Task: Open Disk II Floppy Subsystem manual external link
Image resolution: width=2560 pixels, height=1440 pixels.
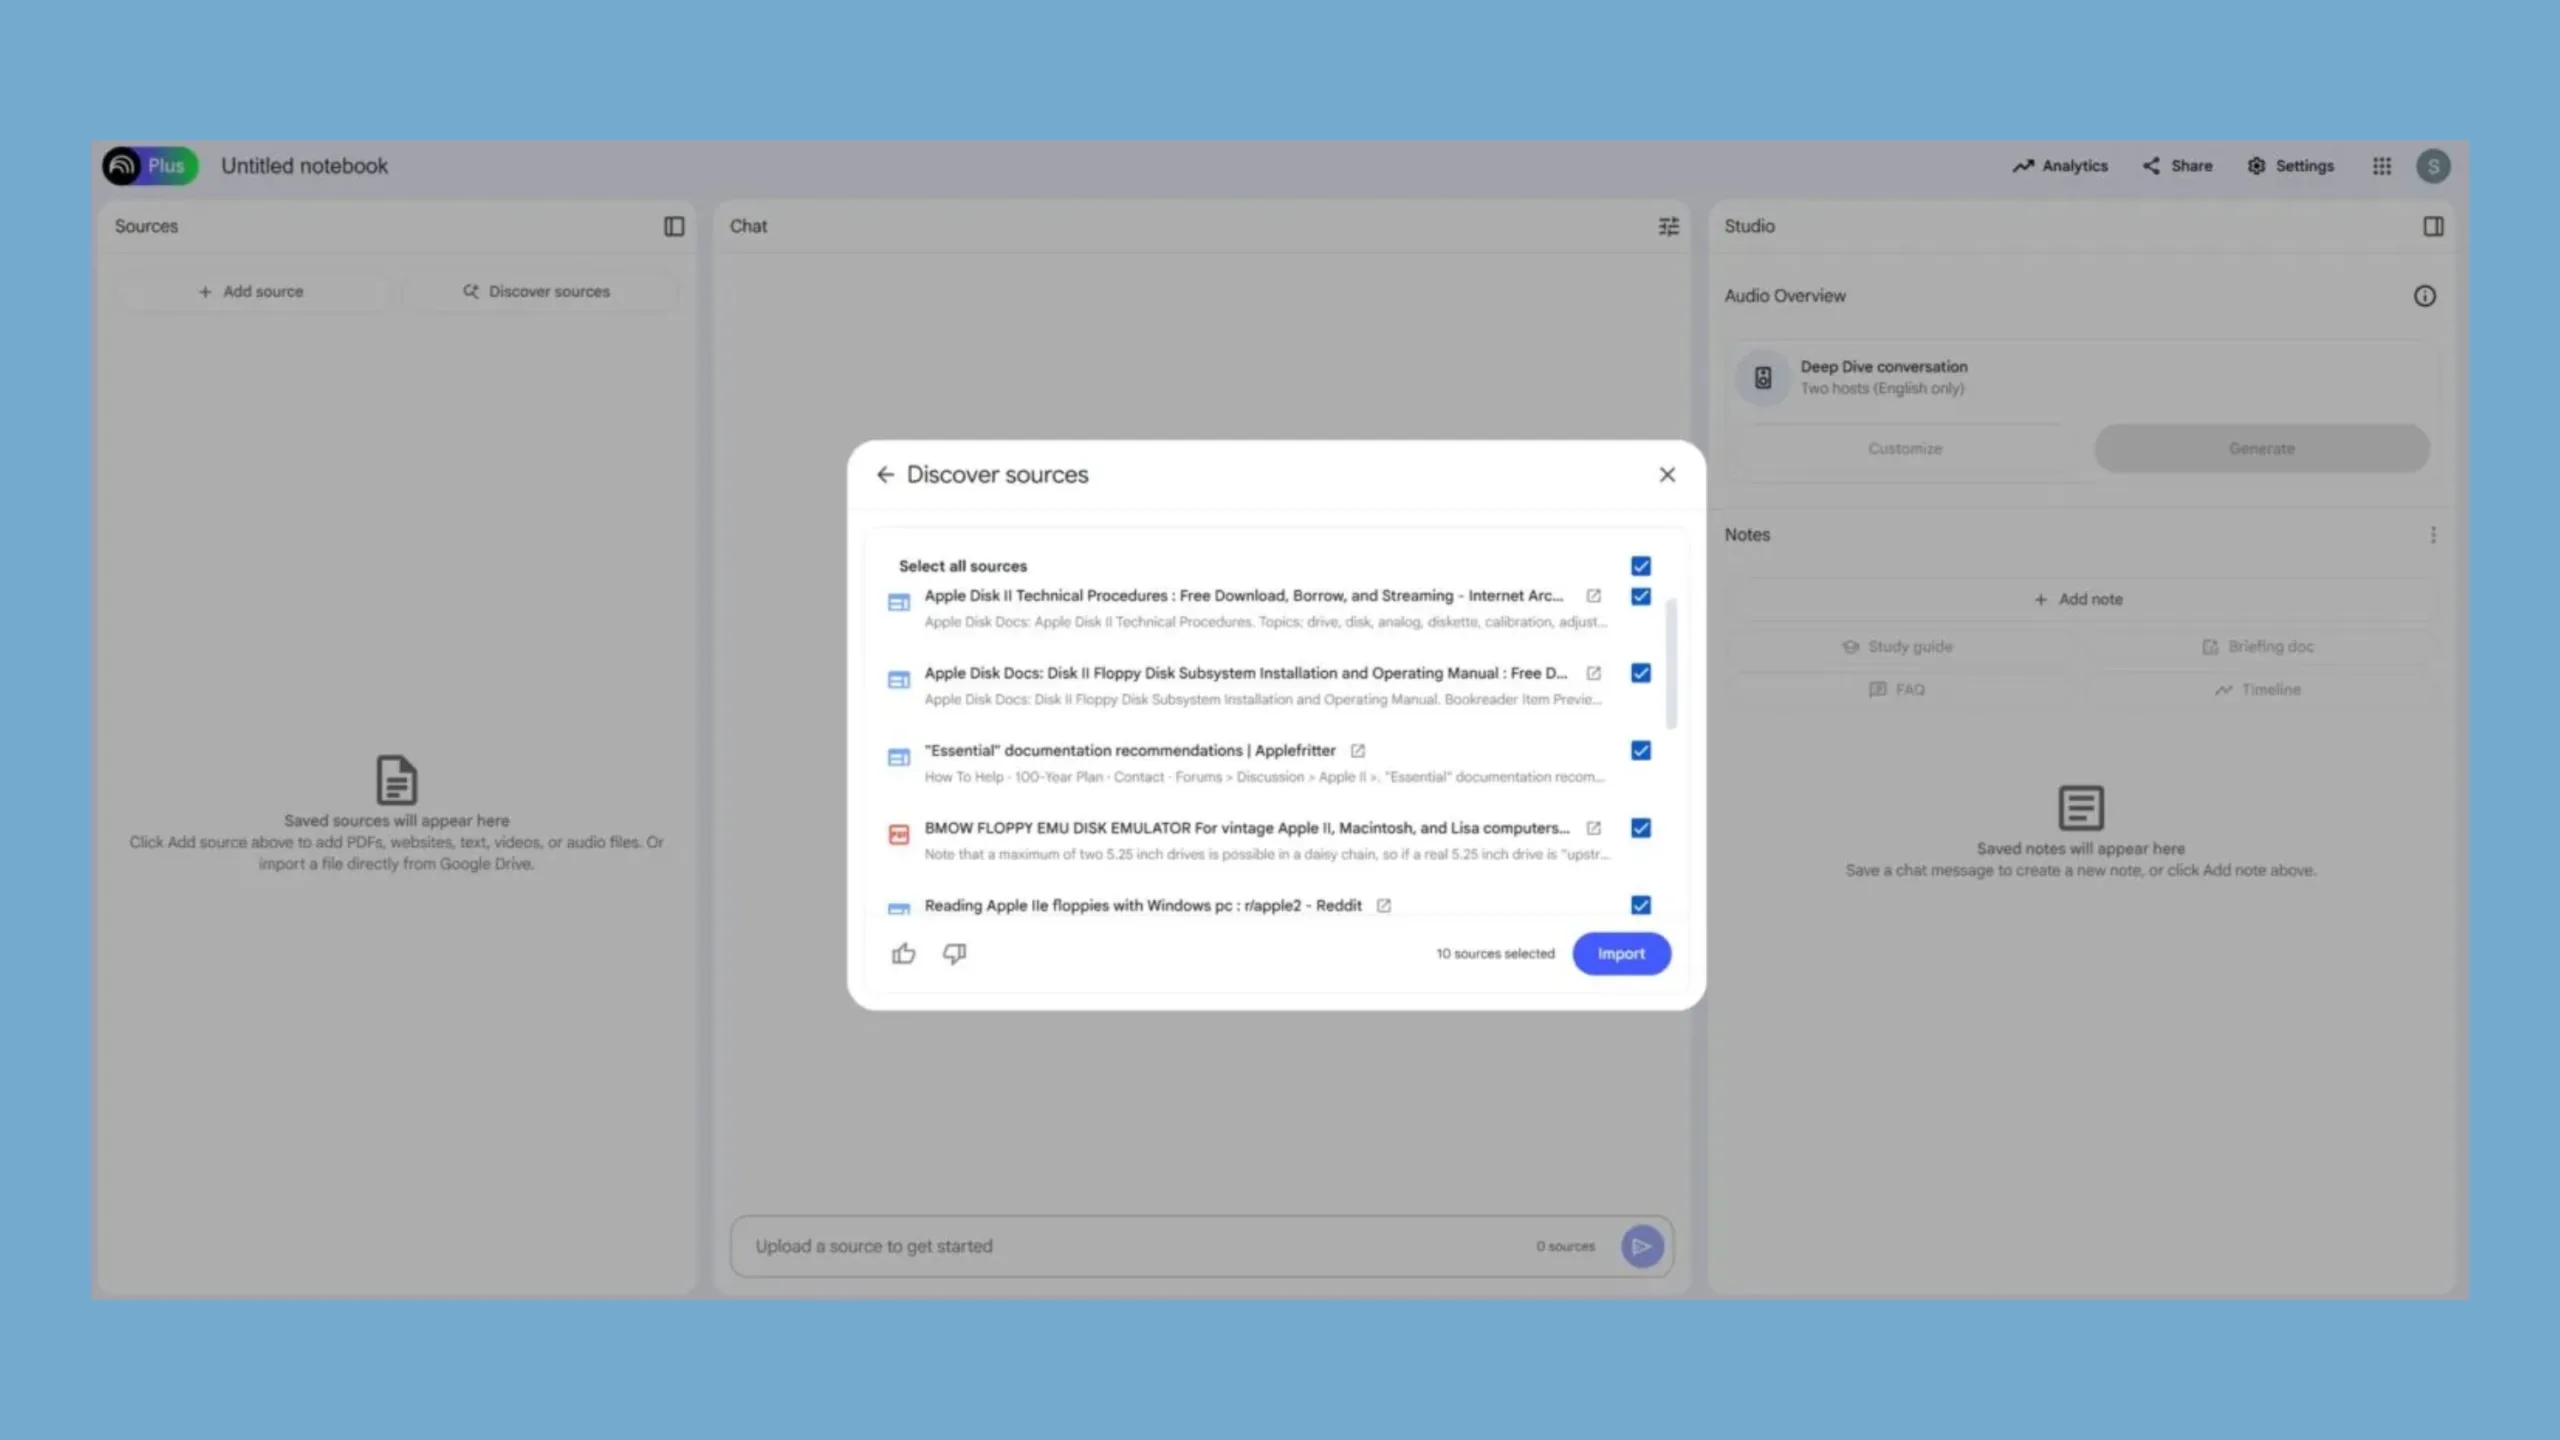Action: tap(1594, 673)
